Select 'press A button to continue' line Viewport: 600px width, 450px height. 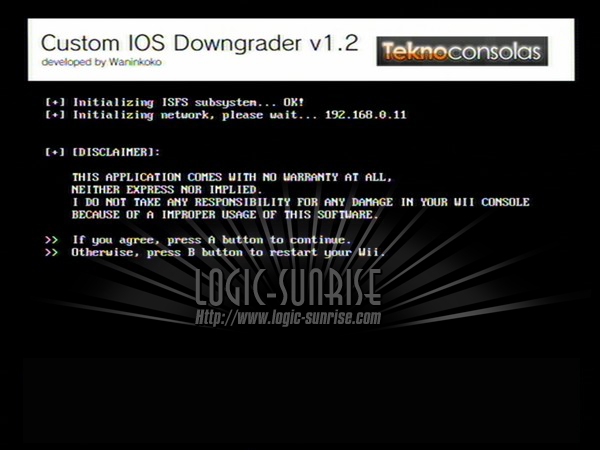[259, 240]
